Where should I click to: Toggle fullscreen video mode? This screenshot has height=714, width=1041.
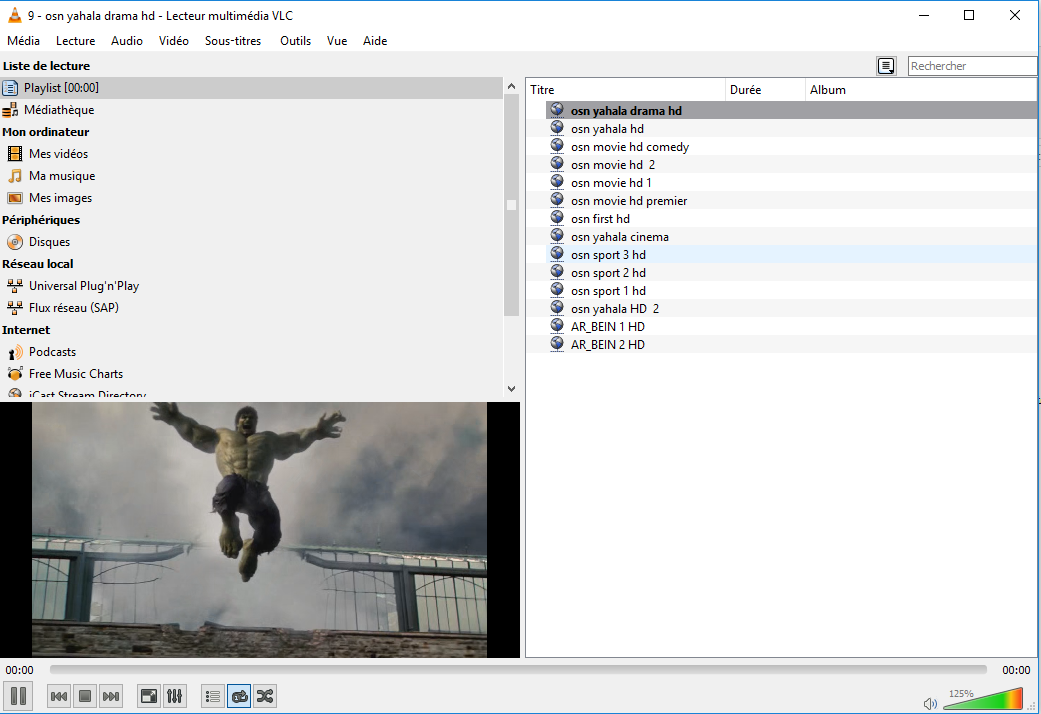(149, 696)
